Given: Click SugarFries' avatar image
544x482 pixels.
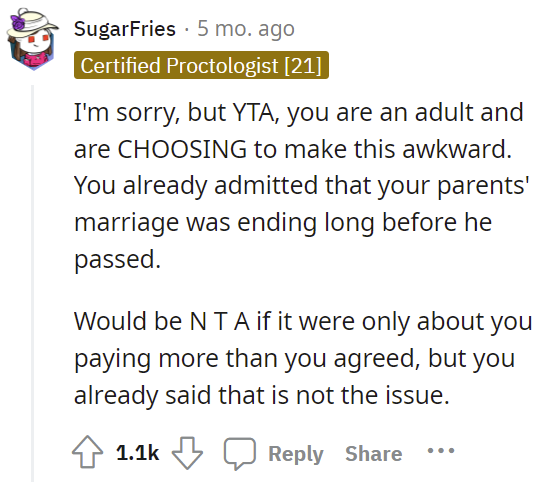Looking at the screenshot, I should coord(32,39).
